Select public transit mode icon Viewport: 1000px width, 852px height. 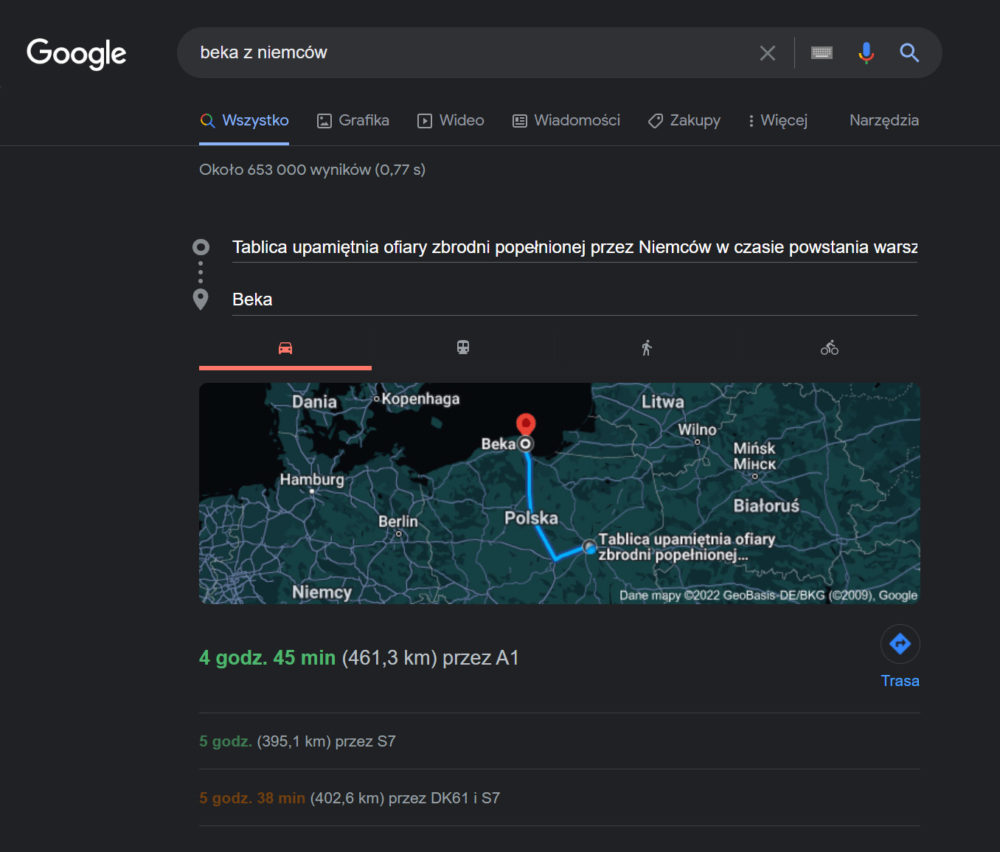coord(463,348)
